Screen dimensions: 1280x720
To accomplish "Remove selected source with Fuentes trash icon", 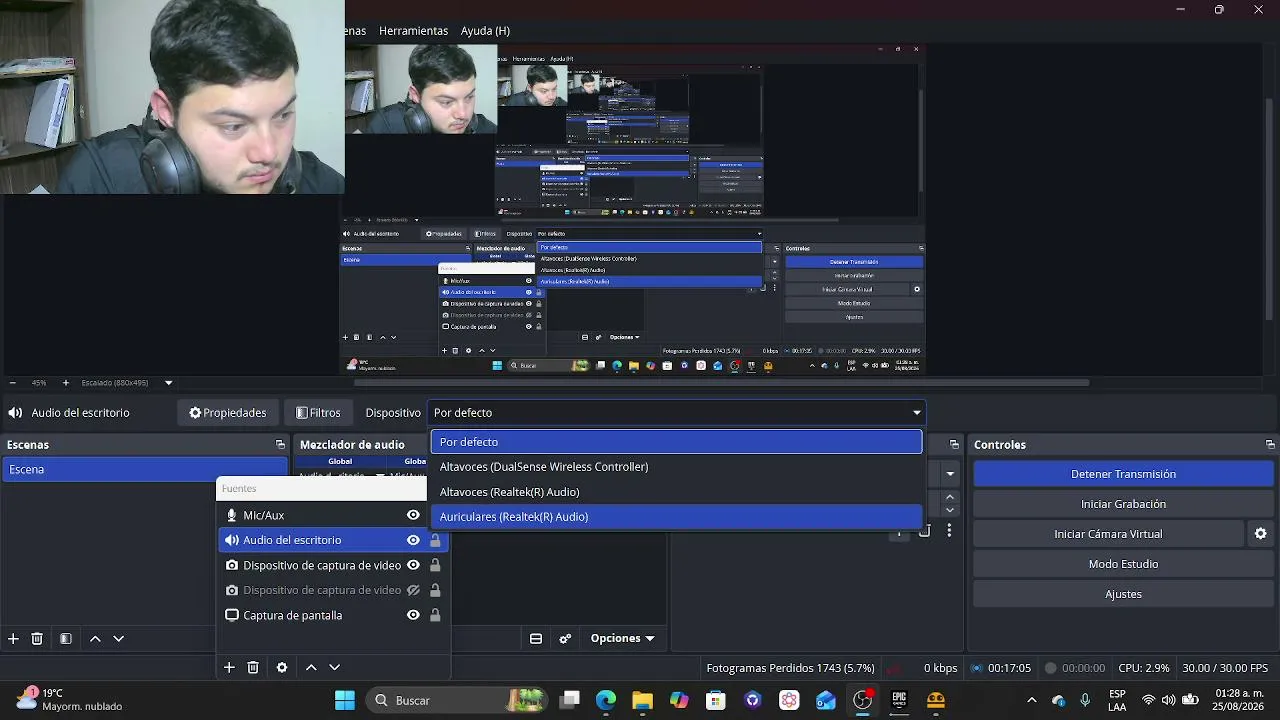I will [253, 667].
